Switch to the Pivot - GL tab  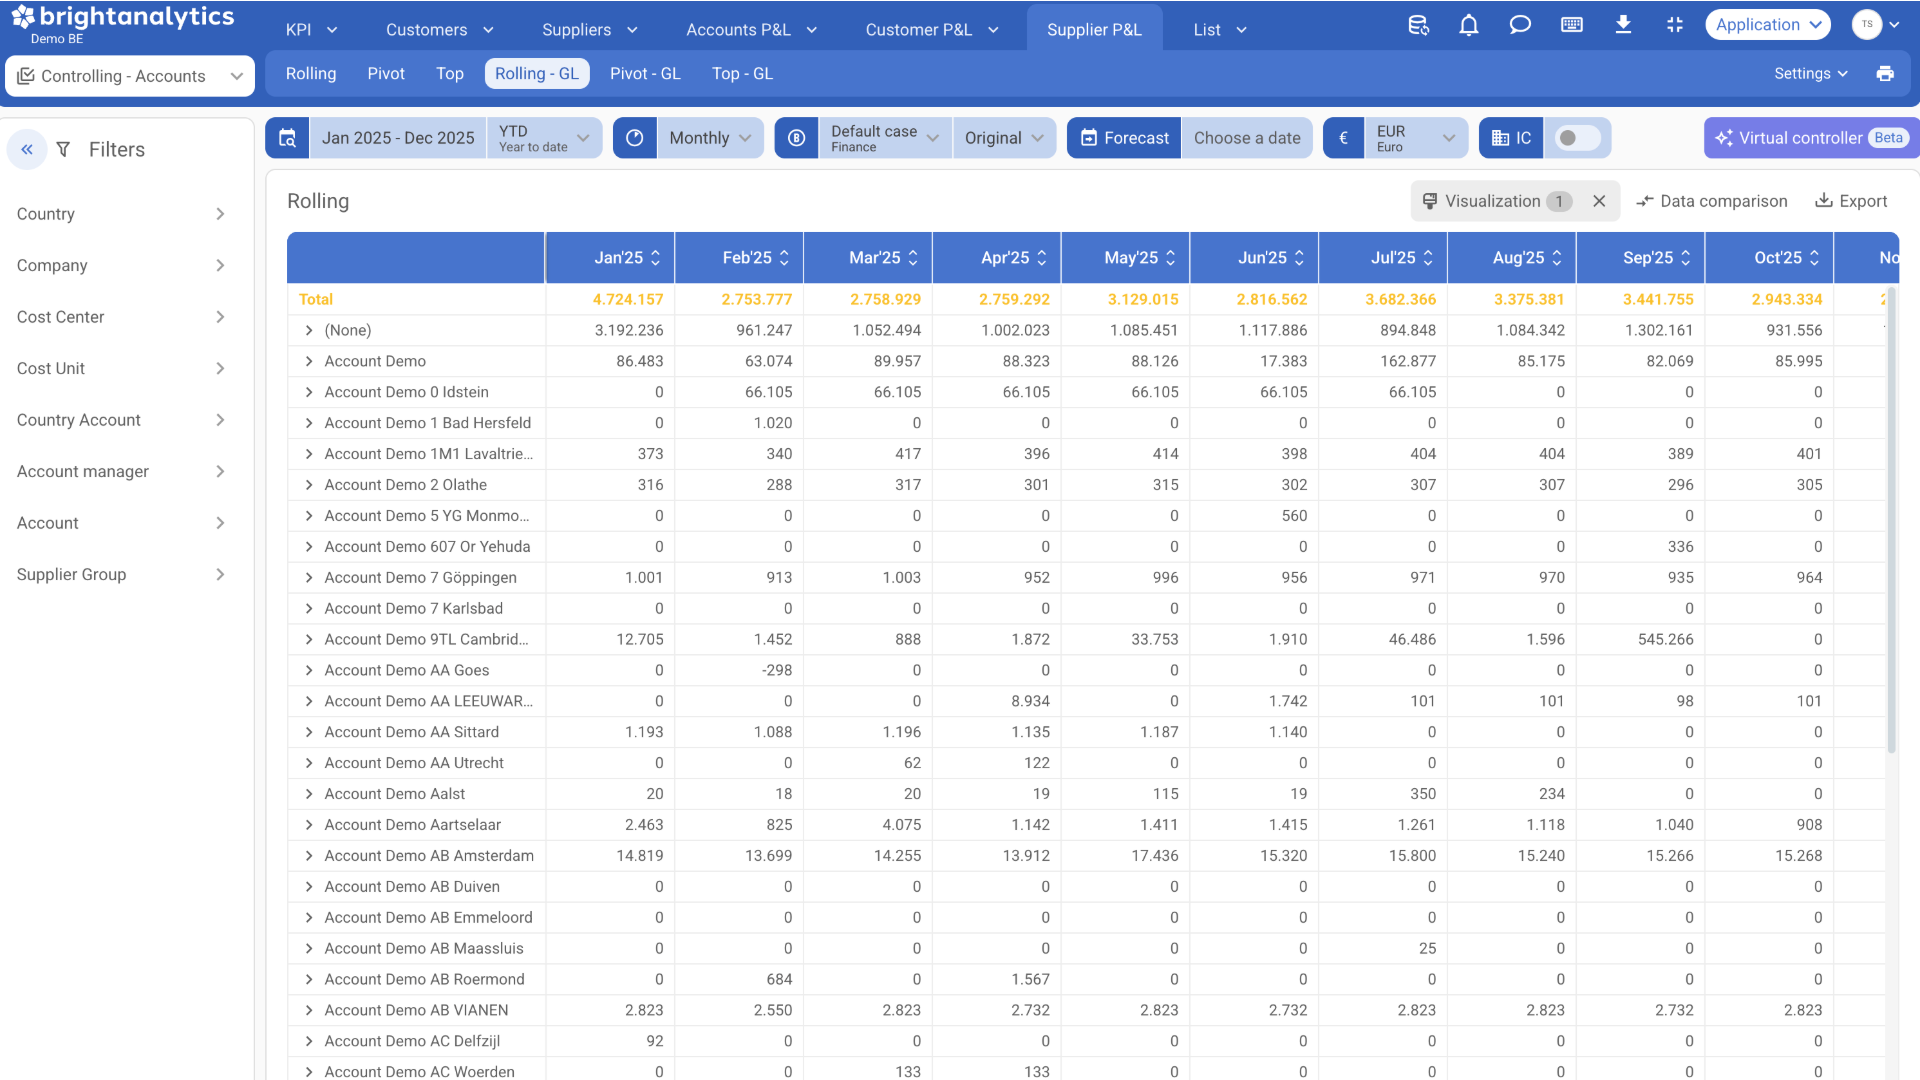pyautogui.click(x=645, y=74)
